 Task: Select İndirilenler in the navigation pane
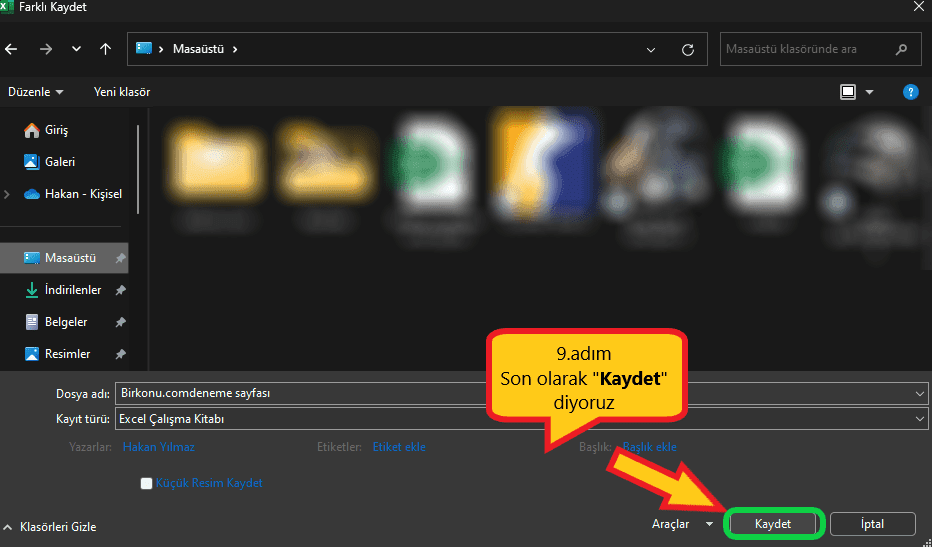coord(72,290)
